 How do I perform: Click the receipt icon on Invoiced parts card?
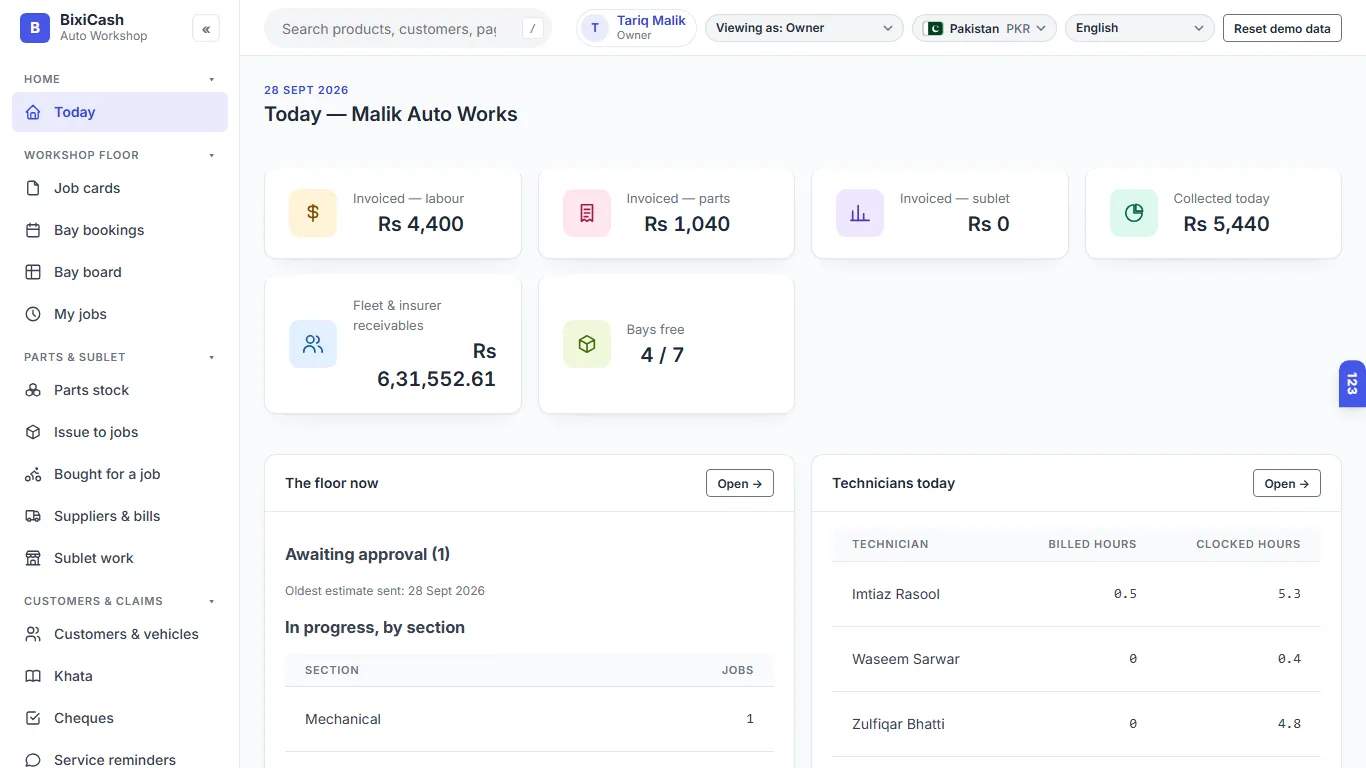(587, 213)
